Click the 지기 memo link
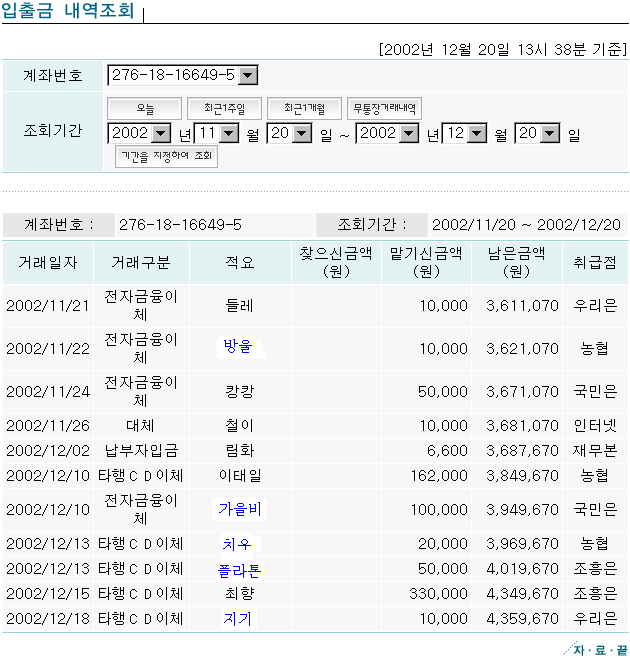The width and height of the screenshot is (630, 660). coord(238,619)
